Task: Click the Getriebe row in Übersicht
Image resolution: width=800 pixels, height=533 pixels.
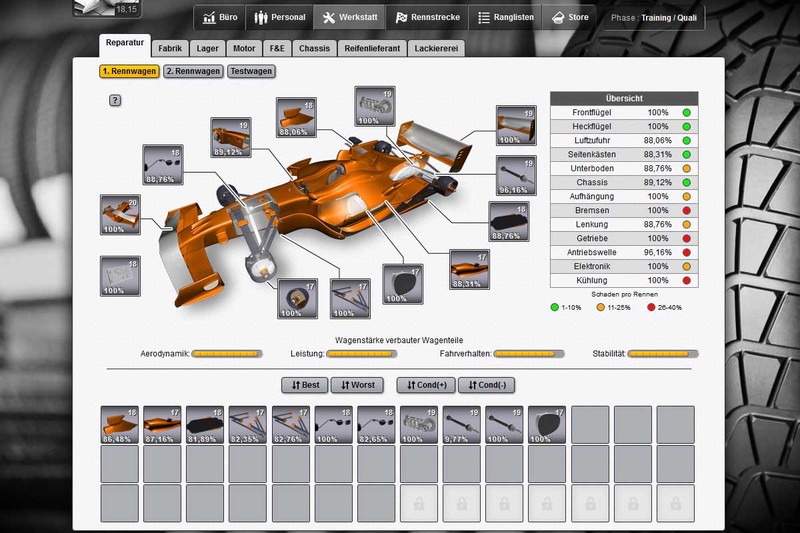Action: (x=624, y=239)
